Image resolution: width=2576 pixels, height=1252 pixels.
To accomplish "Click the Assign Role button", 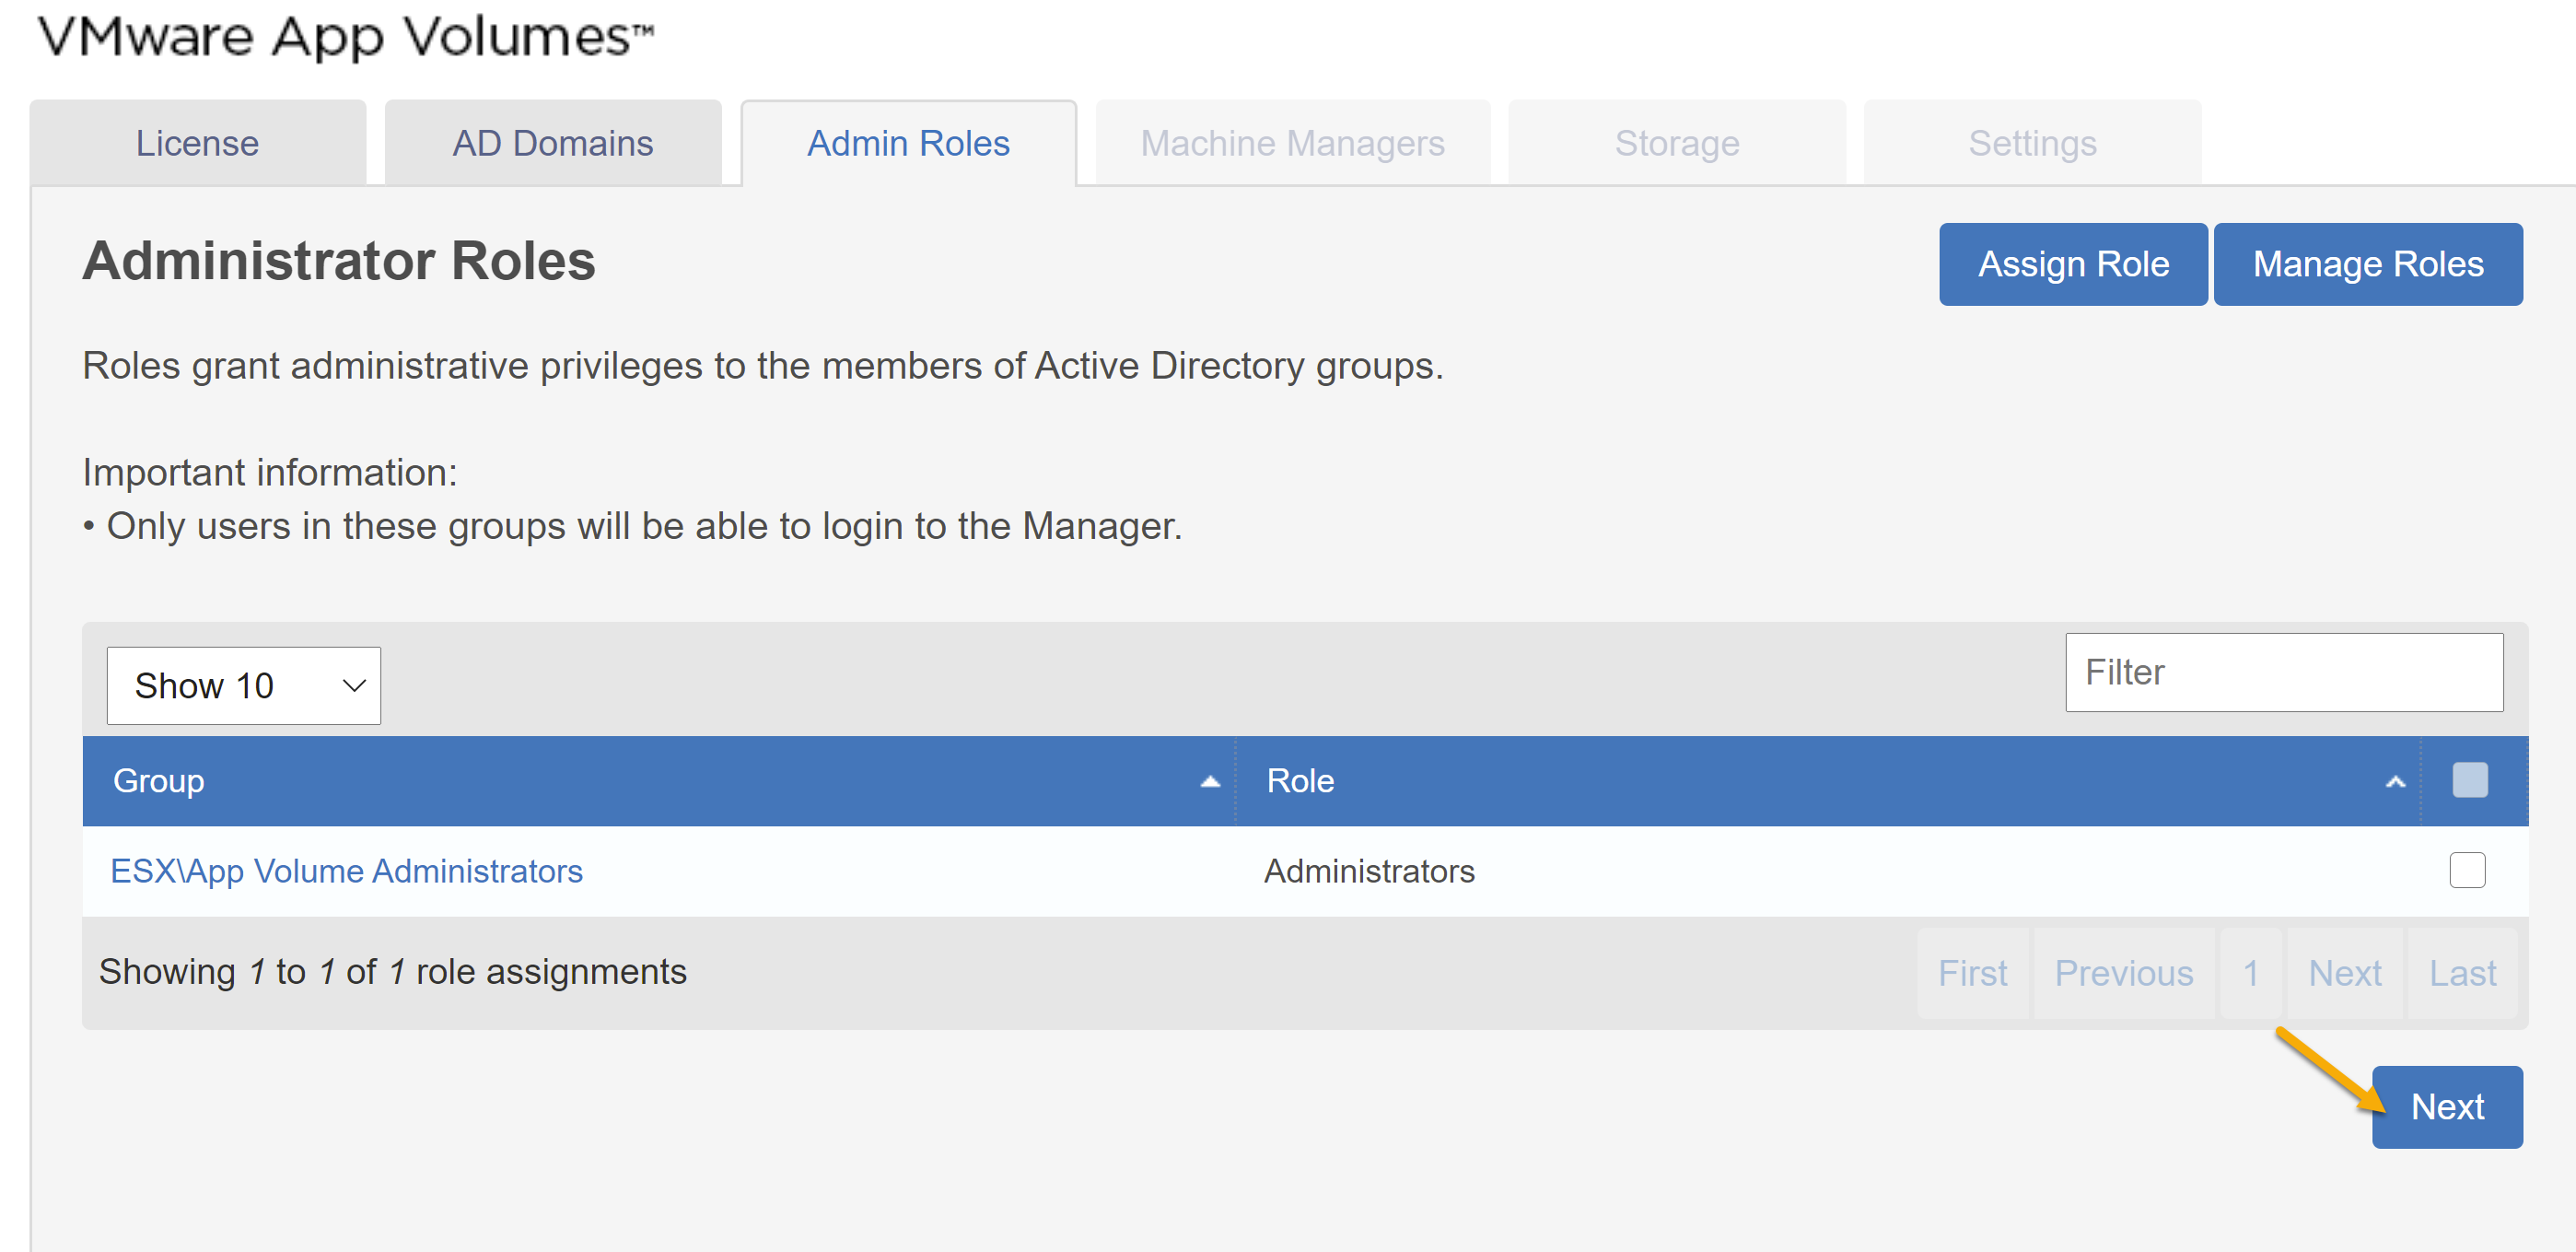I will click(2073, 264).
